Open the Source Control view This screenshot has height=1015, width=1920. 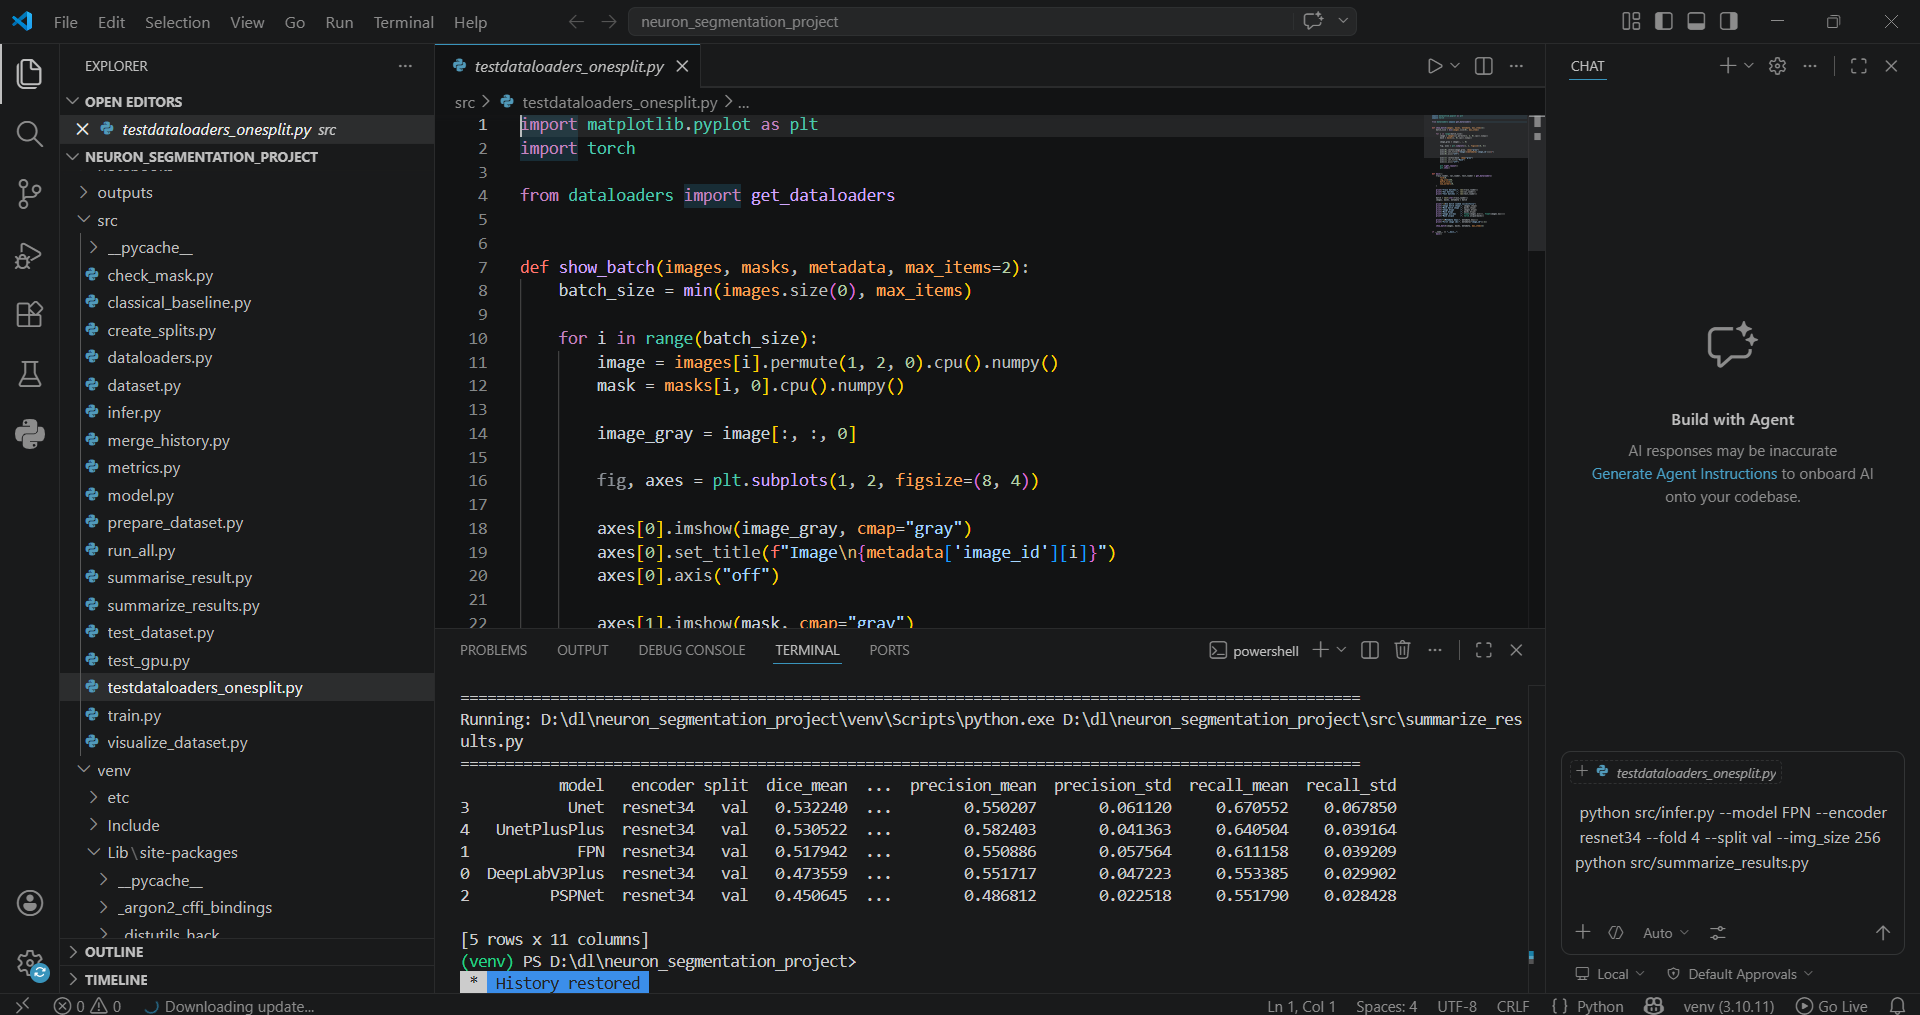point(30,194)
